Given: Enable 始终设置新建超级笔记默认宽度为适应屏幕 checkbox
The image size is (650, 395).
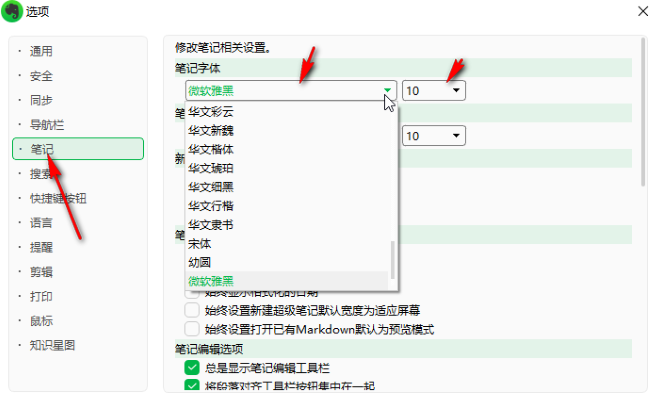Looking at the screenshot, I should point(192,310).
